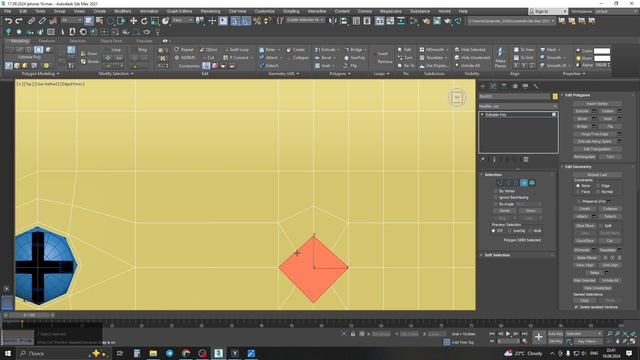Click Attach in Geometry ribbon panel
The width and height of the screenshot is (640, 360).
pos(269,58)
